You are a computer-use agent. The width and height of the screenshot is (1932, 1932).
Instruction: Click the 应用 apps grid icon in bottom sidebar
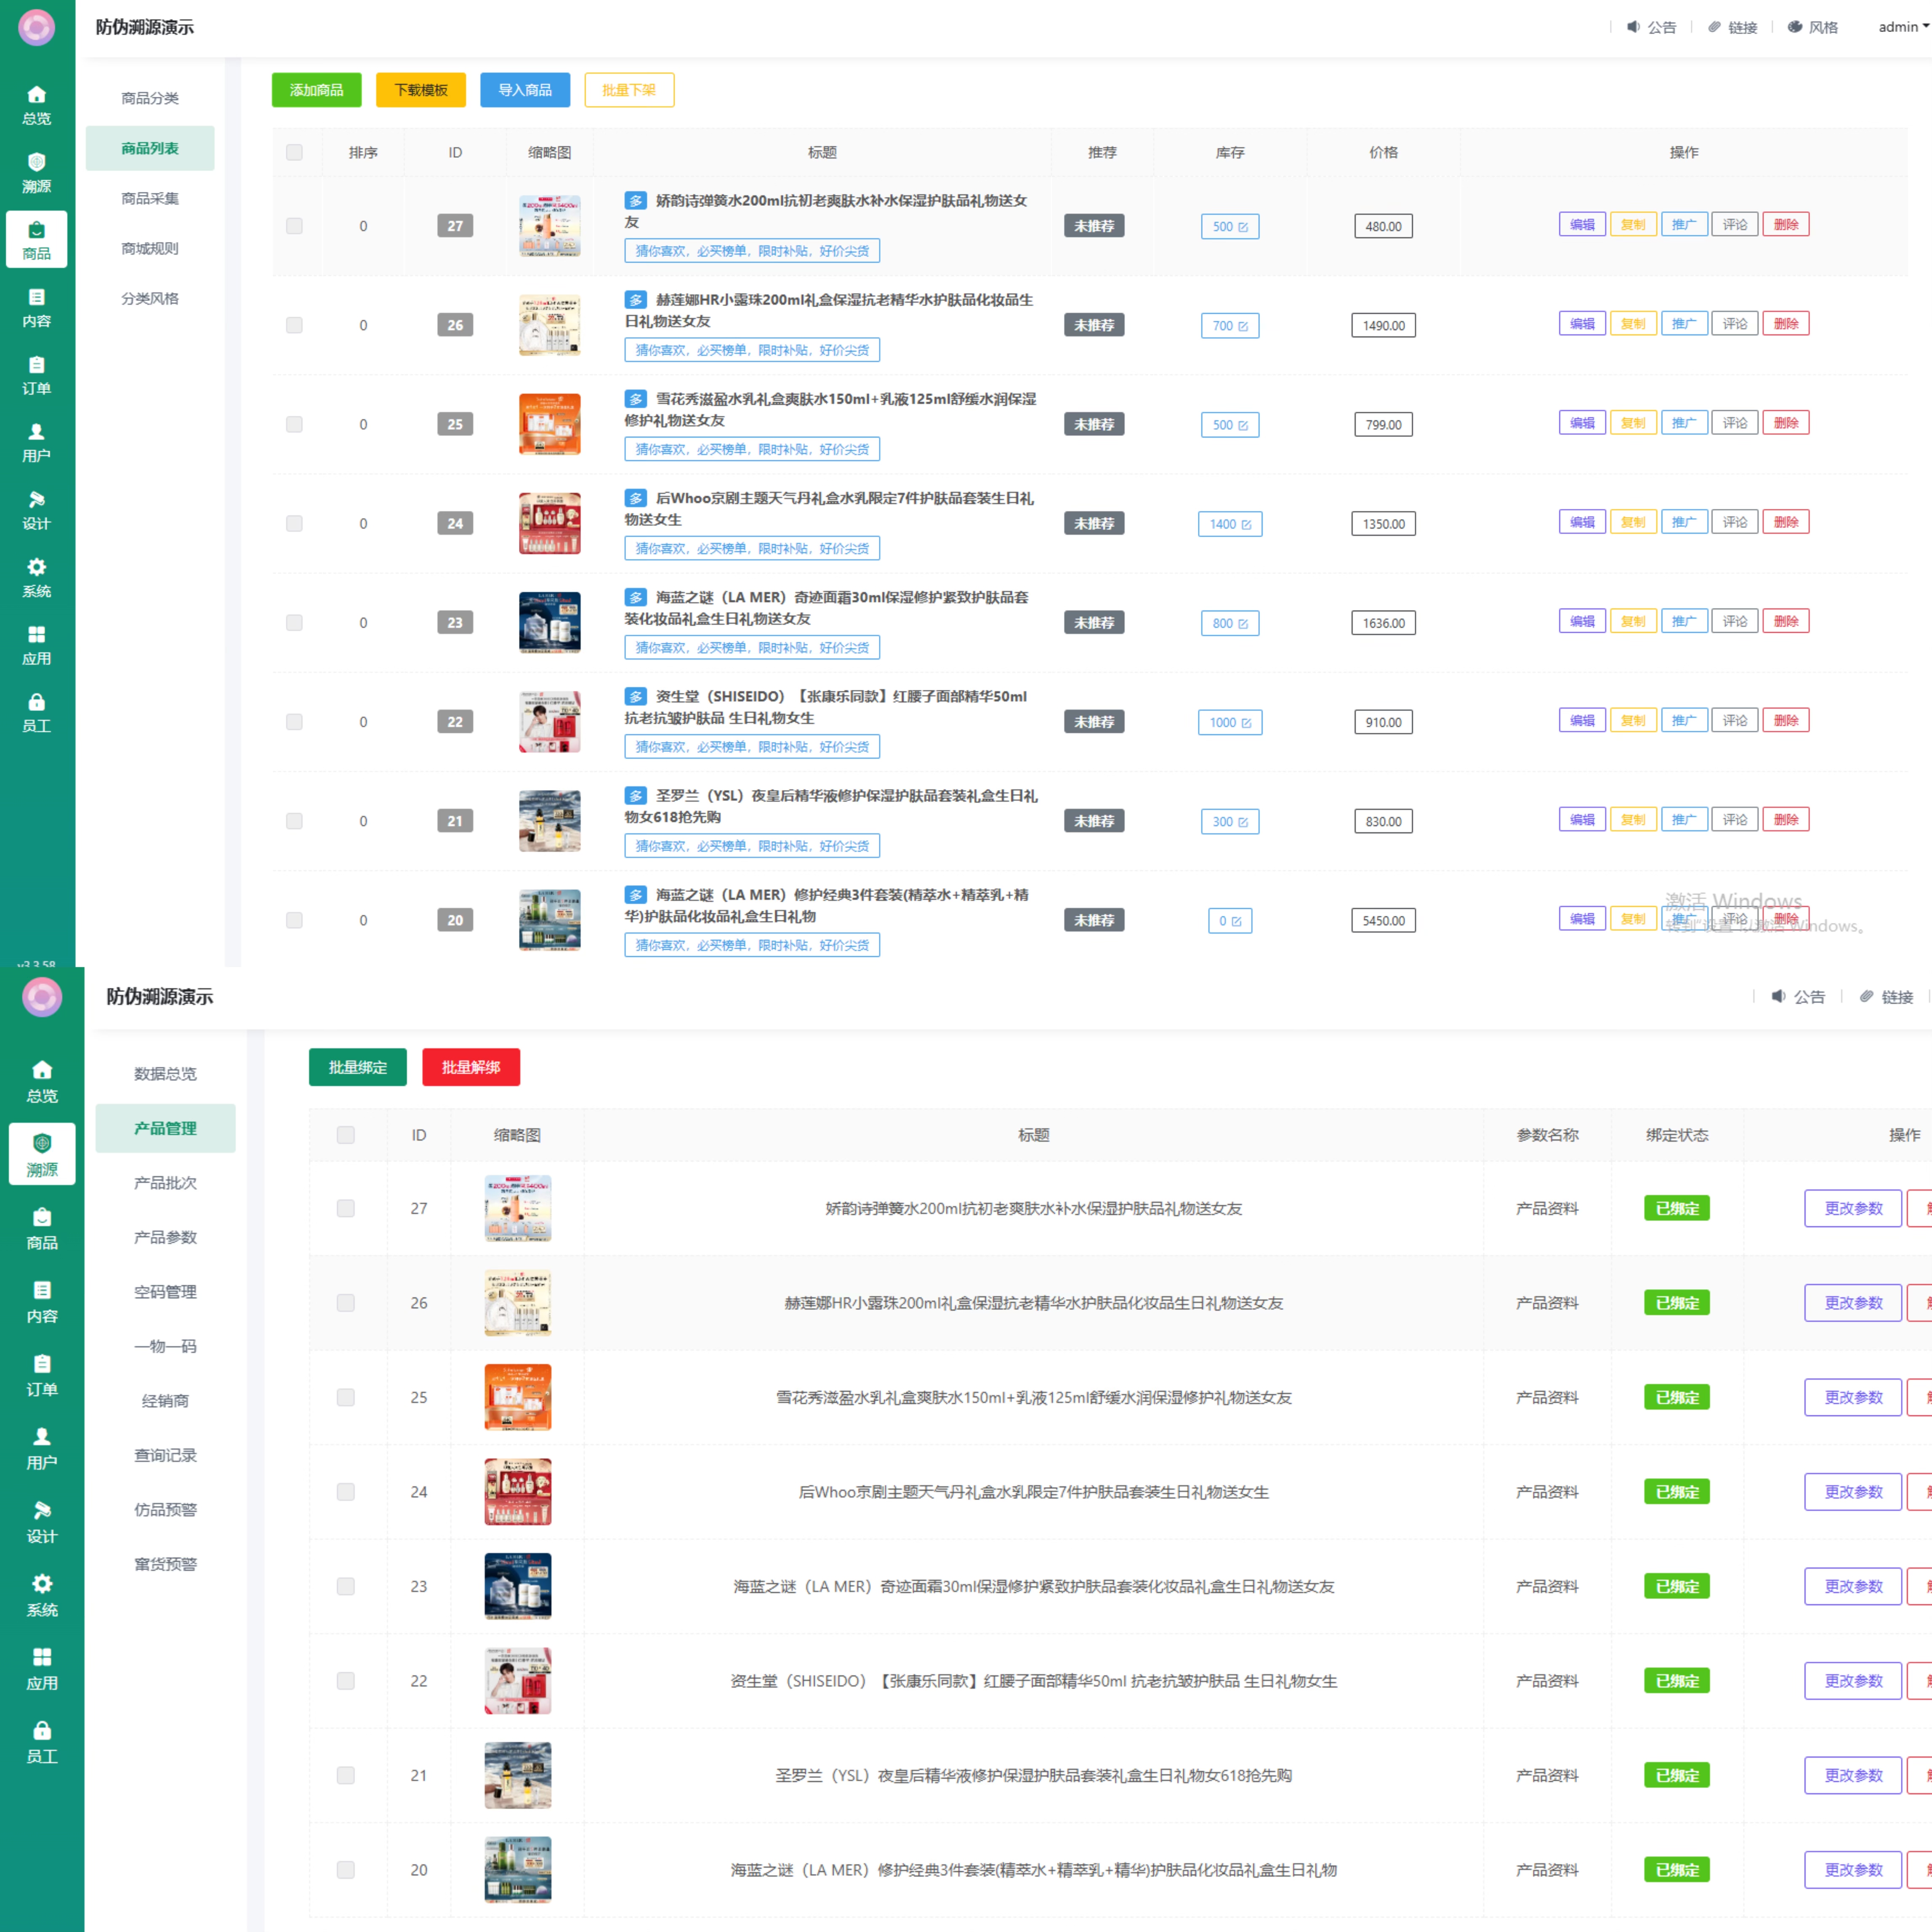coord(42,1657)
